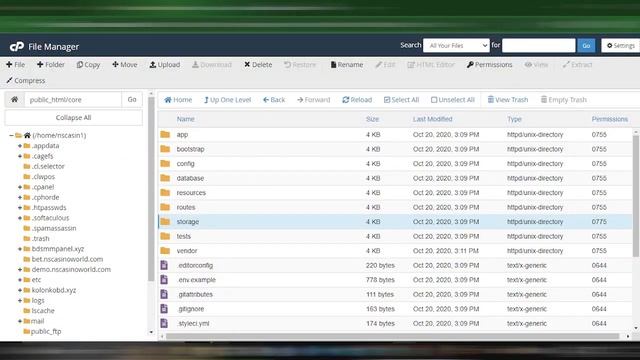Click Collapse All in the tree
640x360 pixels.
73,118
